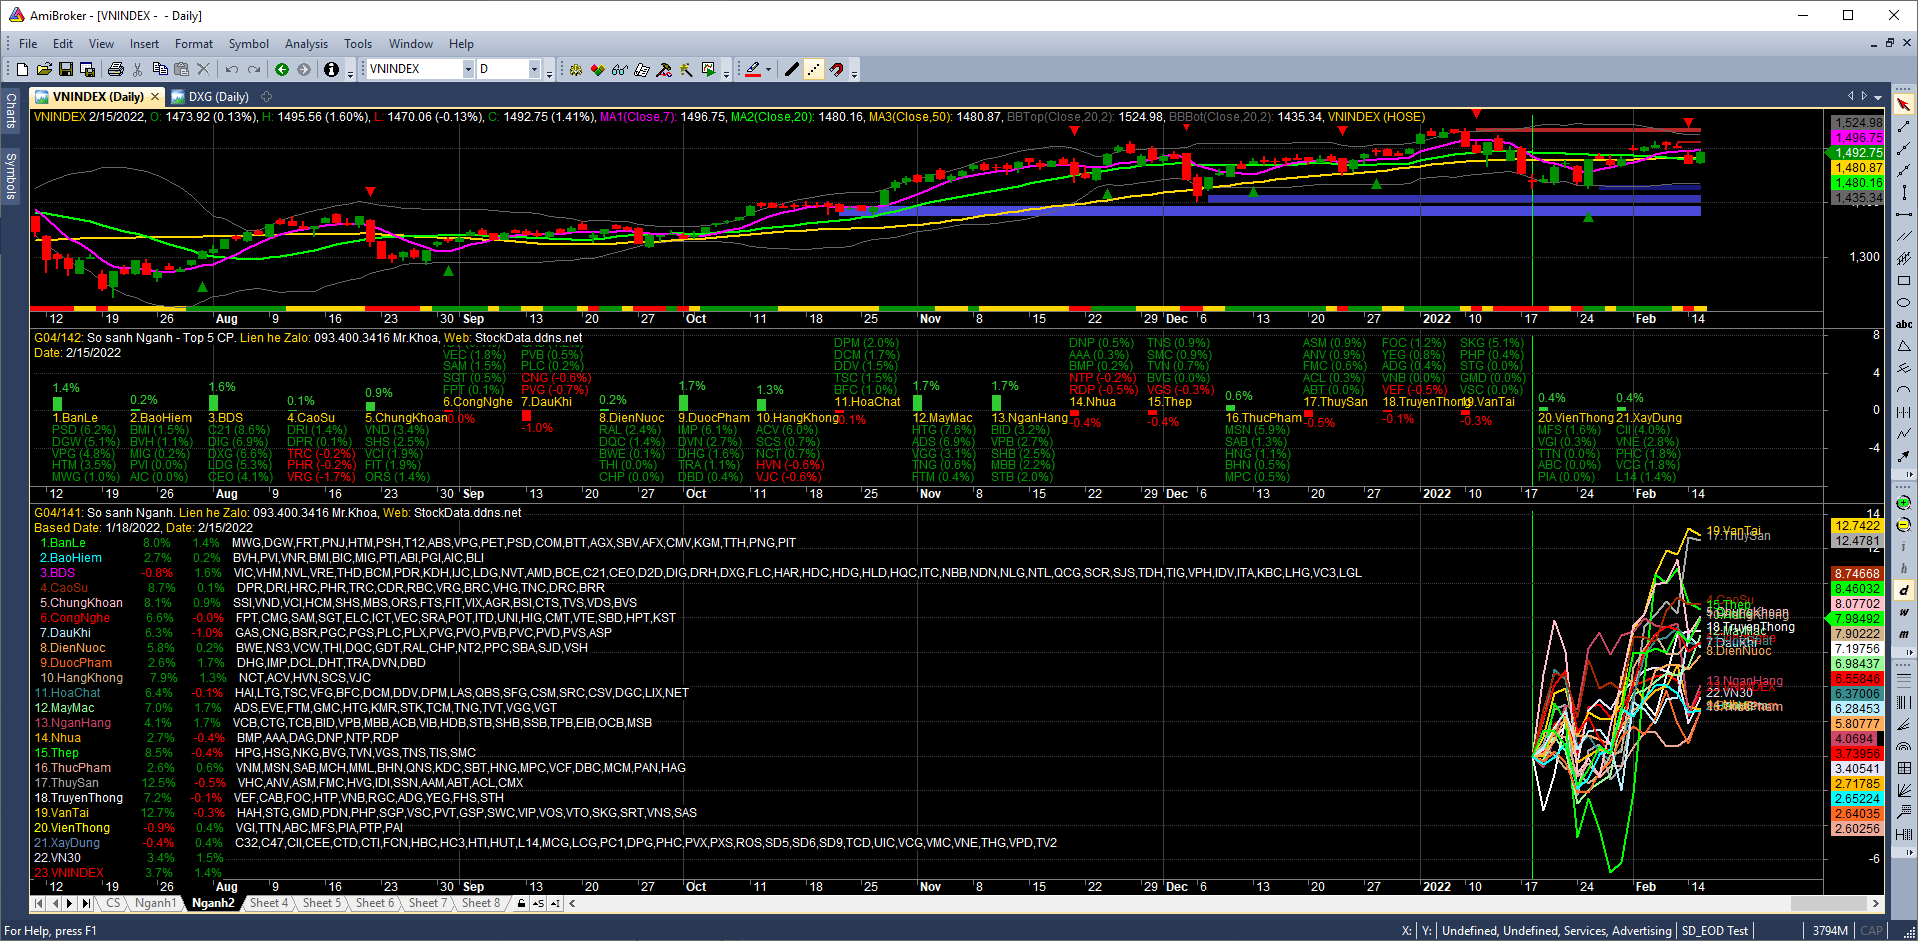The height and width of the screenshot is (941, 1918).
Task: Click the zoom in magnifier icon
Action: [1903, 502]
